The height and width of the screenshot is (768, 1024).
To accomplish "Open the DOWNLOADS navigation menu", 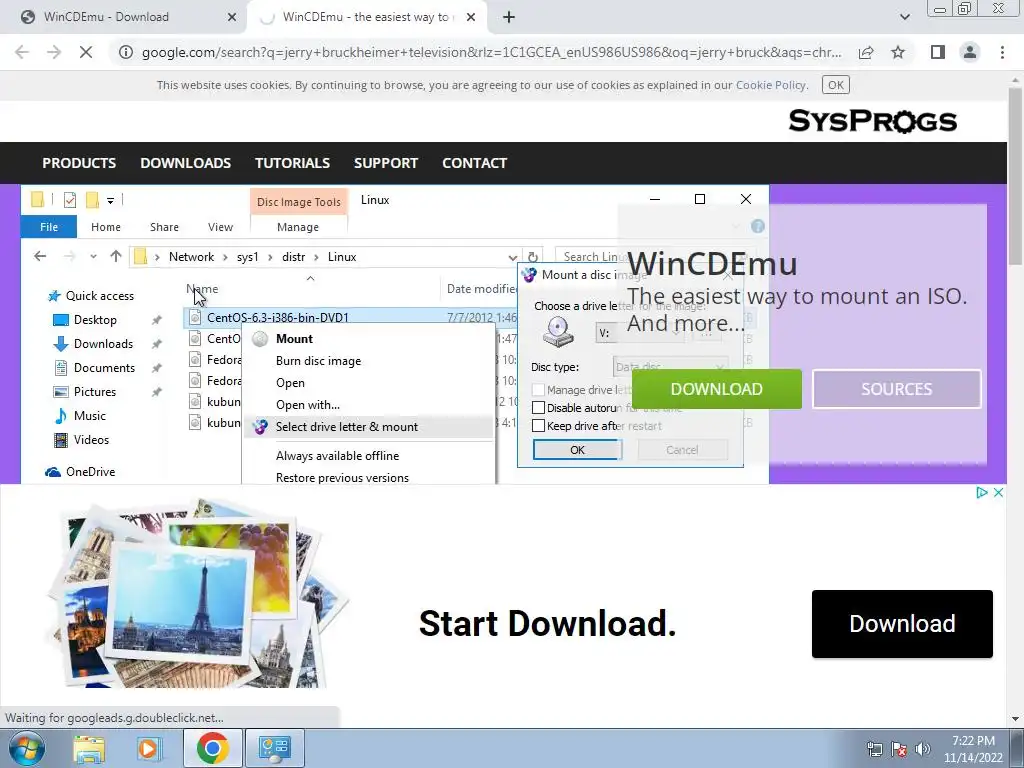I will click(x=185, y=163).
